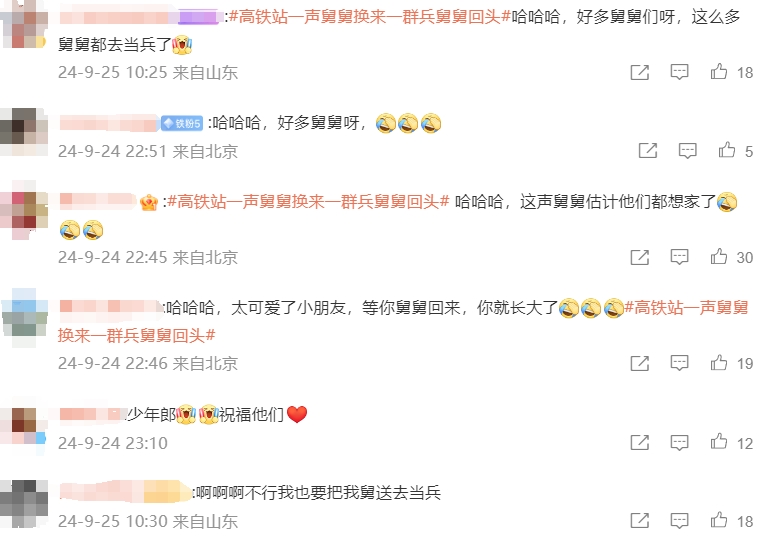Reply to the comment posted 24-9-25 10:30
Screen dimensions: 761x538
point(679,521)
